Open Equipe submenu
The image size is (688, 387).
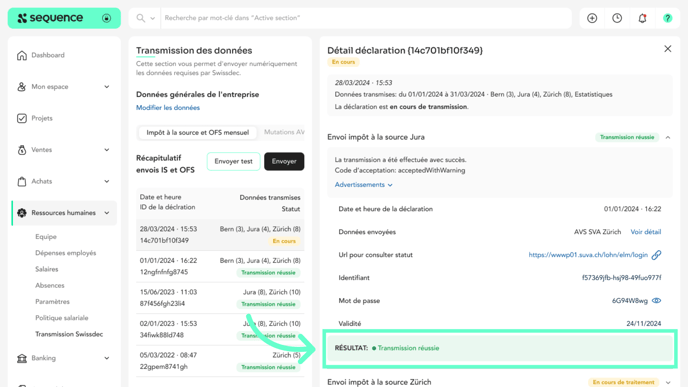[46, 237]
